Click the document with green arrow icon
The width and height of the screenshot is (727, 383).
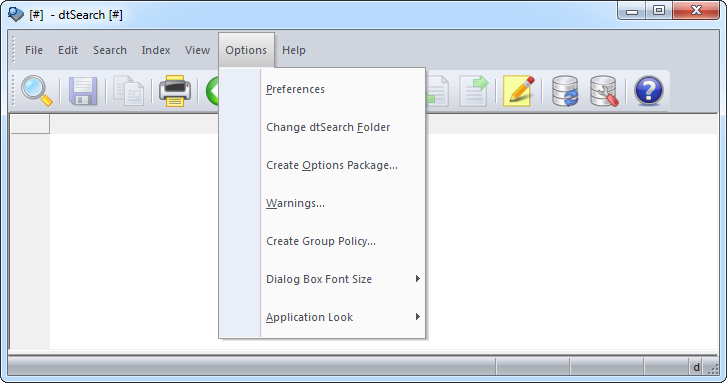coord(474,91)
